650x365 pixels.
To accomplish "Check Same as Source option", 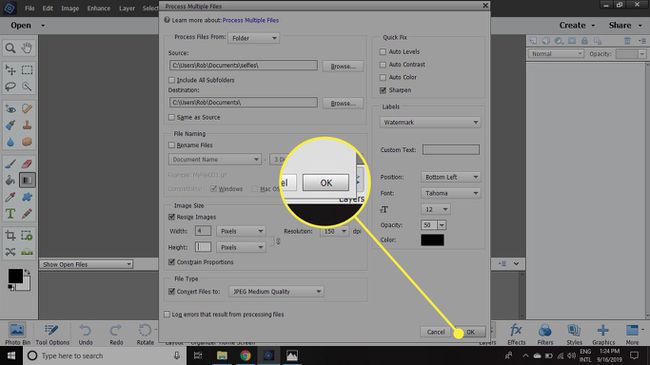I will pyautogui.click(x=172, y=117).
